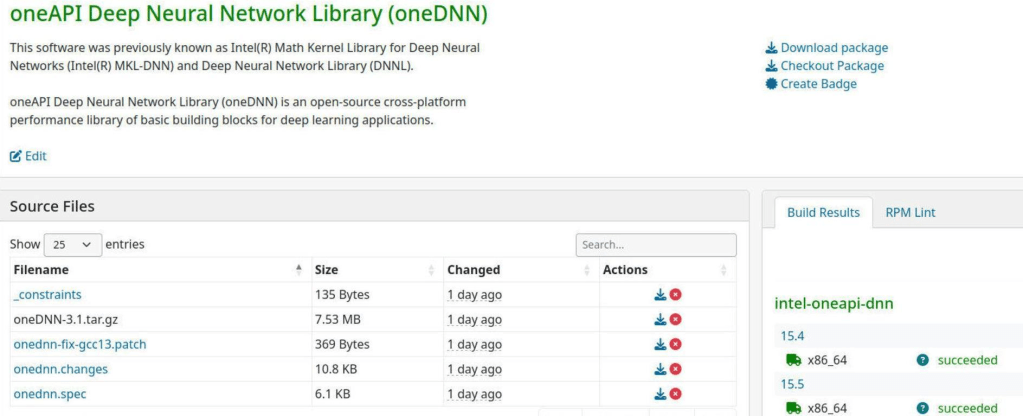The width and height of the screenshot is (1023, 416).
Task: Click the Download package link
Action: 833,48
